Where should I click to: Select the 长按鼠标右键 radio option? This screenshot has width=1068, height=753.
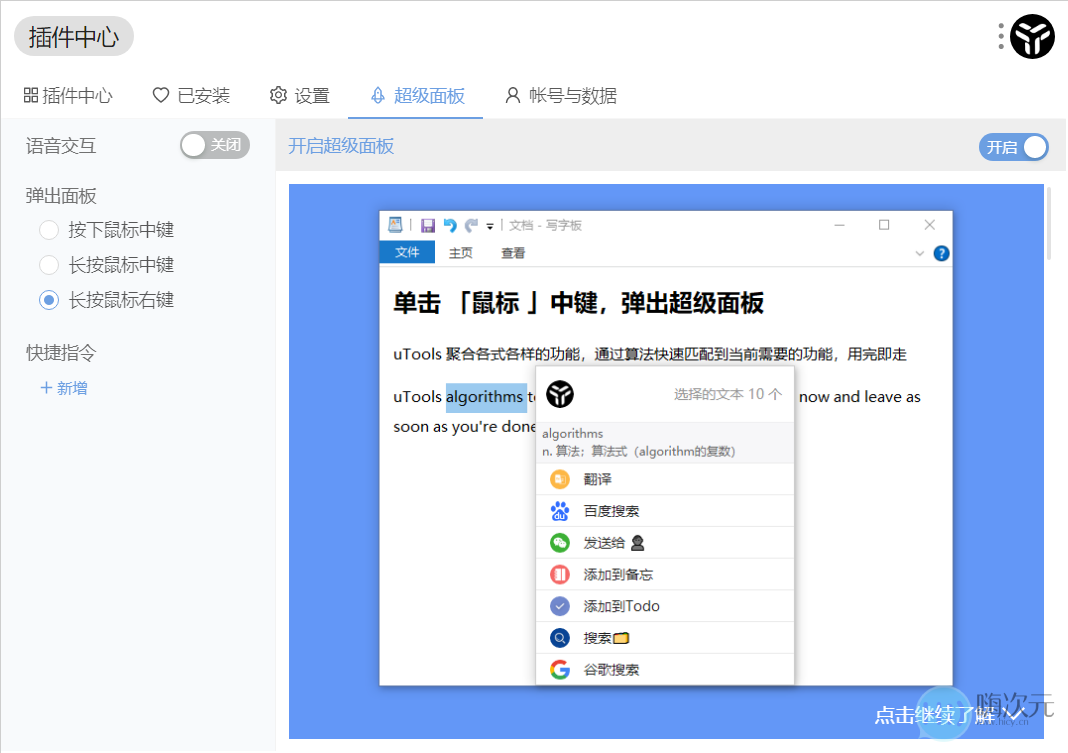click(48, 300)
